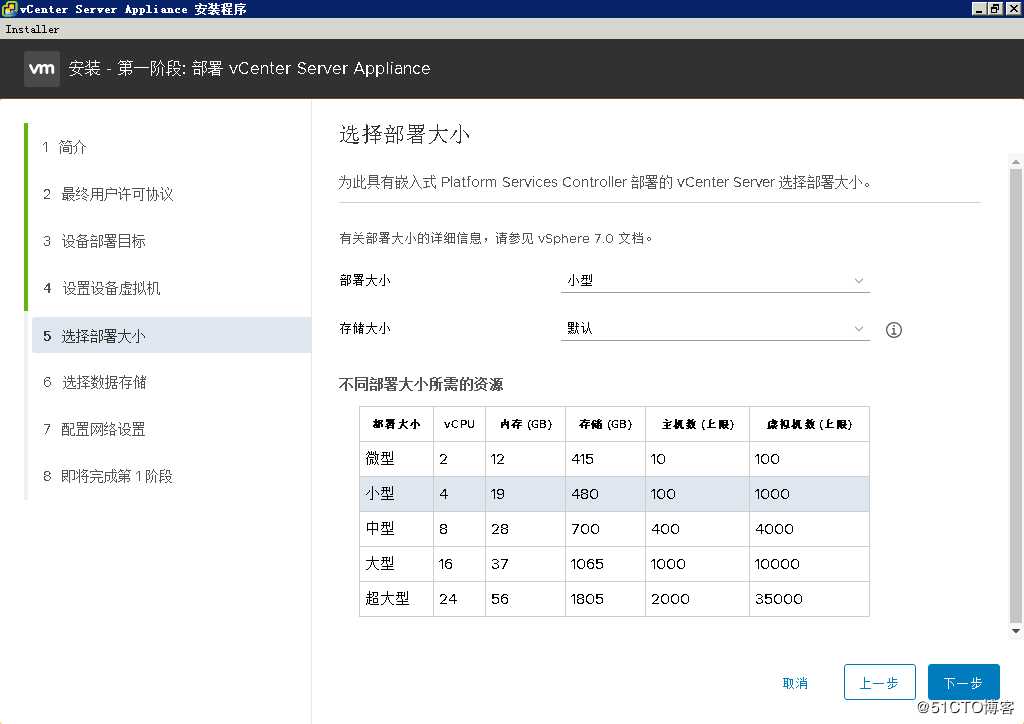Click the 不同部署大小所需的资源 heading
The width and height of the screenshot is (1024, 724).
click(x=421, y=384)
